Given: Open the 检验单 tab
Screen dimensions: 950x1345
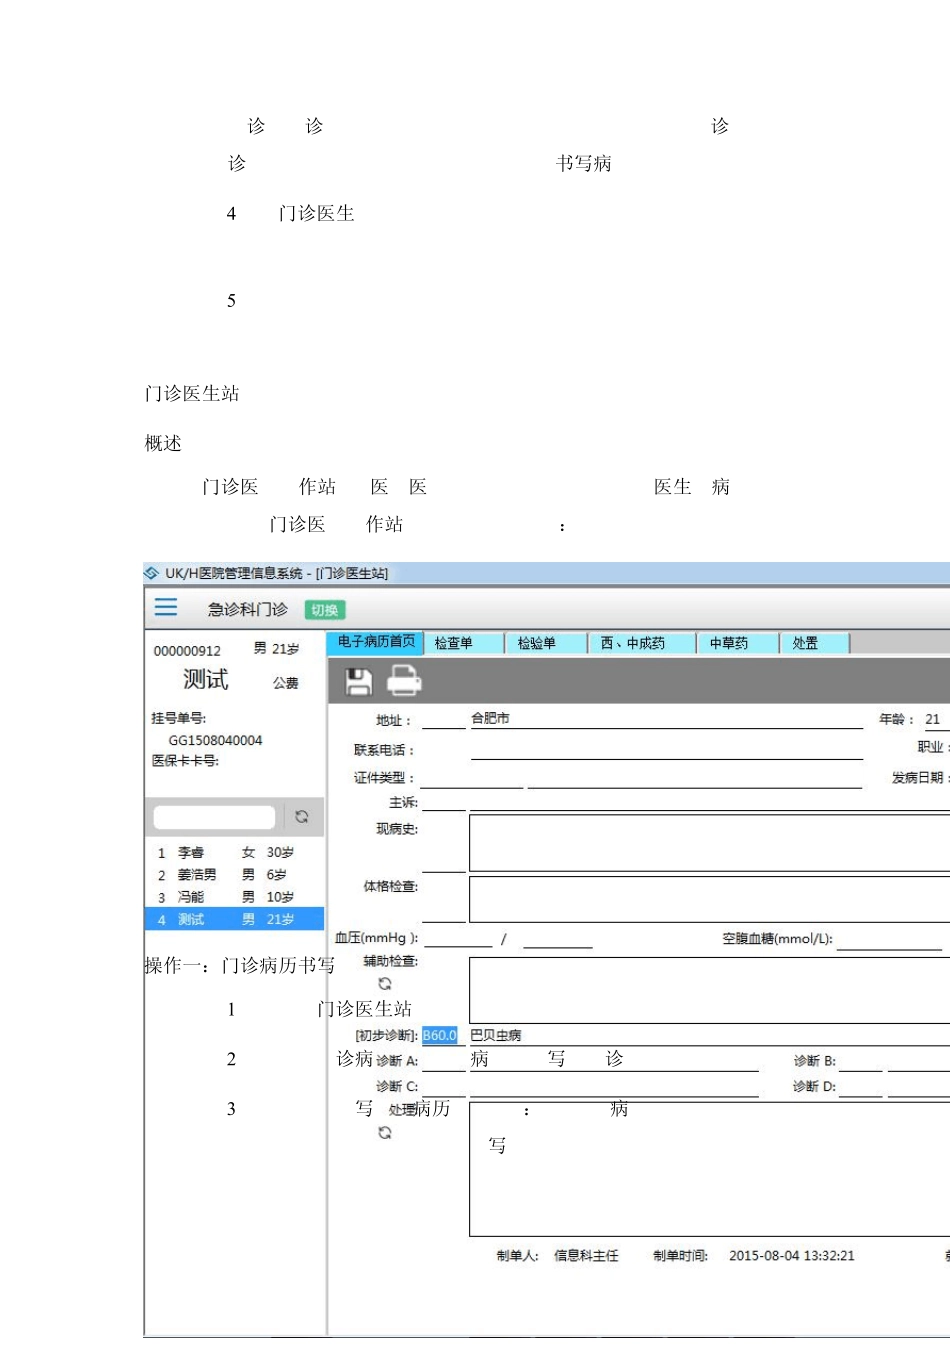Looking at the screenshot, I should 546,643.
